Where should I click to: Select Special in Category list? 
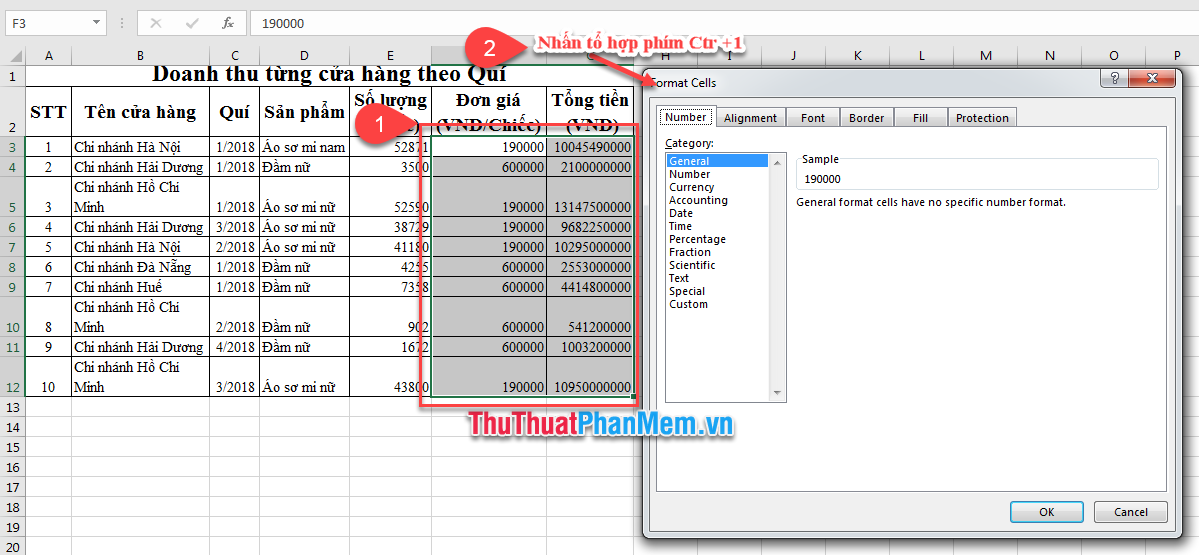(717, 291)
